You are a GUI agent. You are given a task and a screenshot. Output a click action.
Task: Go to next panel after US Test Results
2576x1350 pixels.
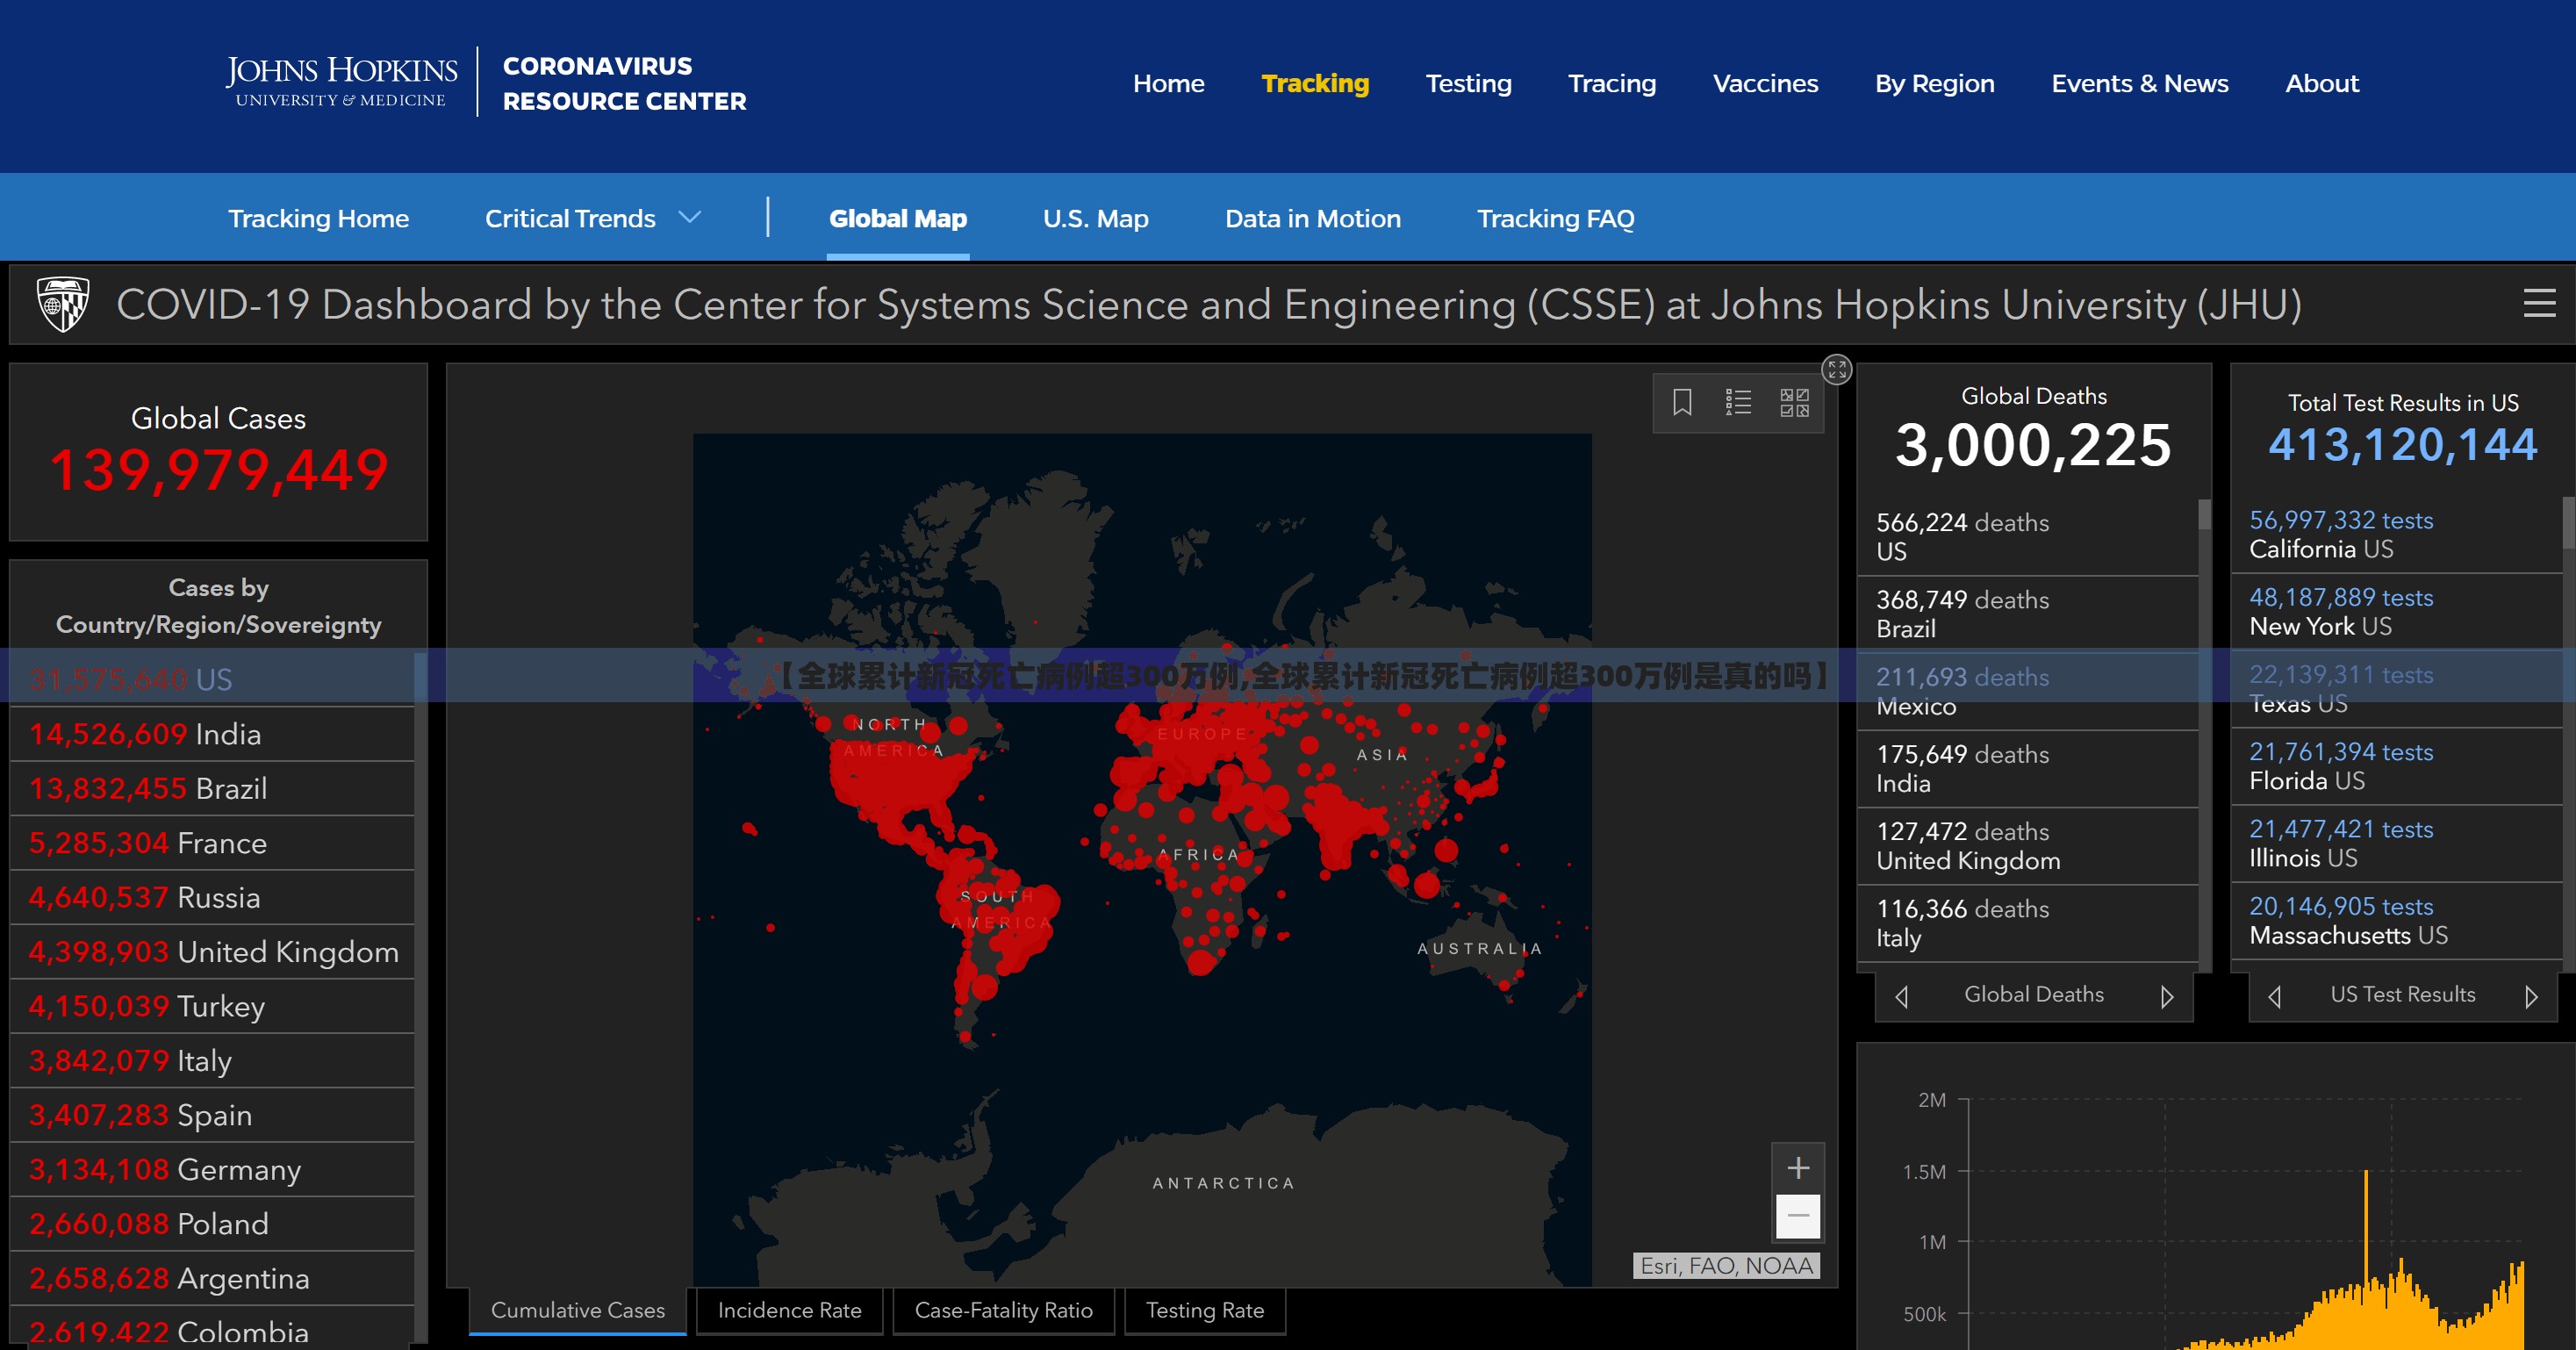pos(2531,996)
